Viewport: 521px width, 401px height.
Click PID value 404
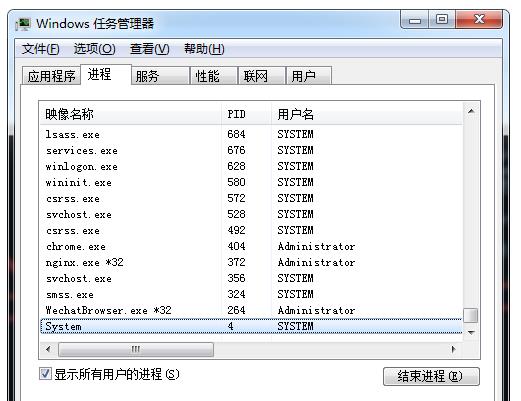click(236, 246)
